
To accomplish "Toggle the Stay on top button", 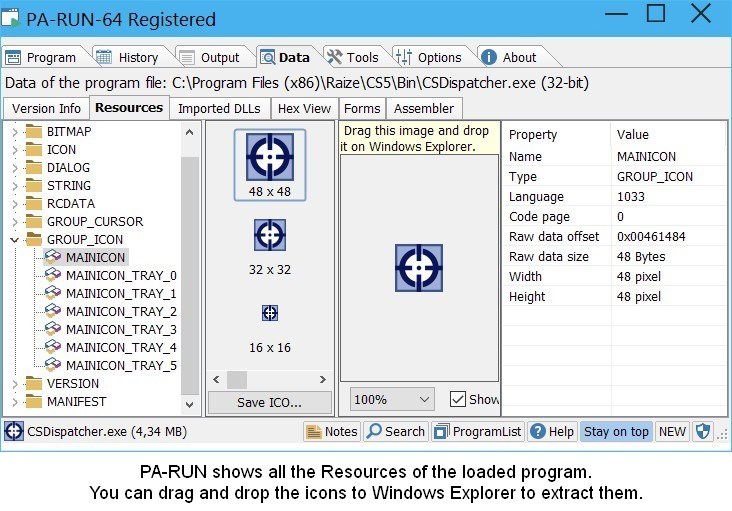I will point(616,432).
